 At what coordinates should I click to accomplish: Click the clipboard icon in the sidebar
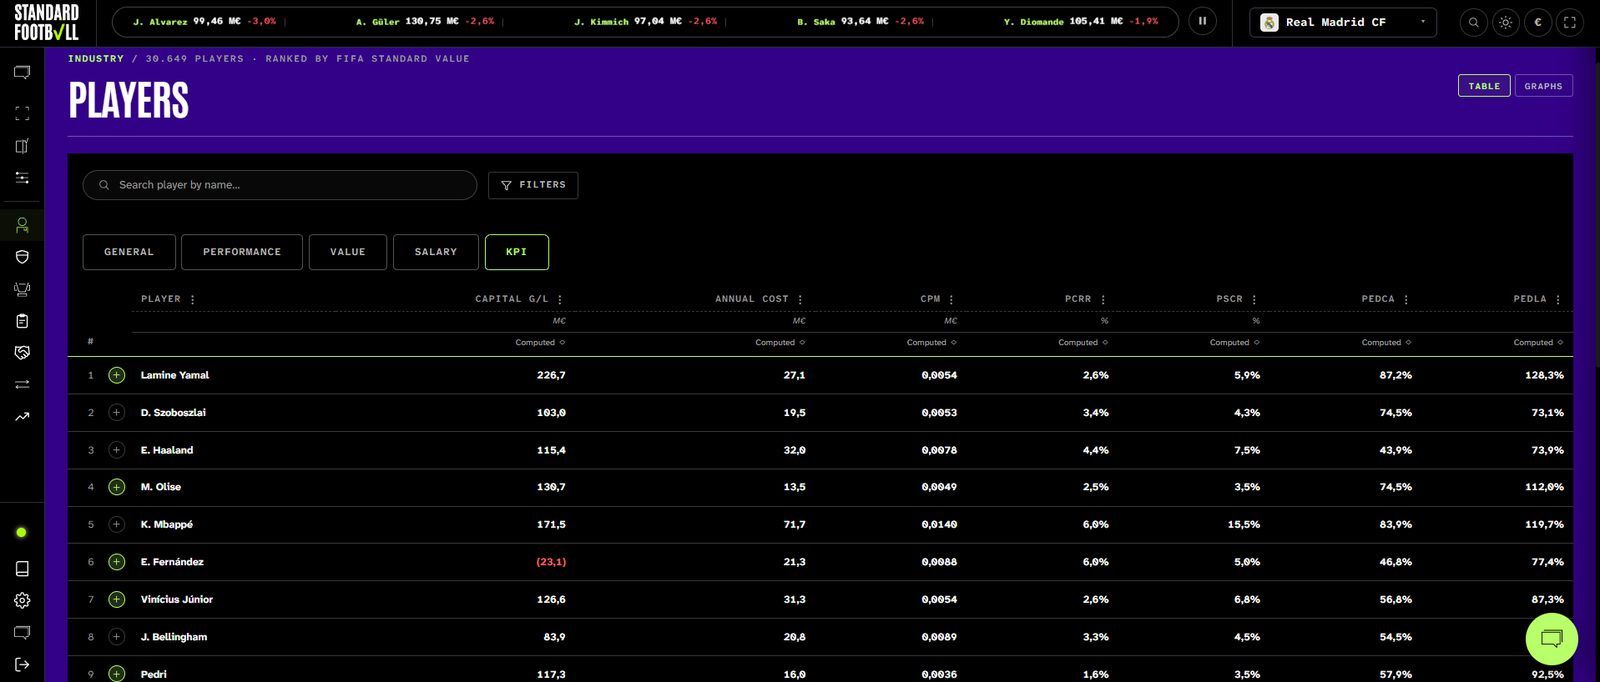point(22,321)
